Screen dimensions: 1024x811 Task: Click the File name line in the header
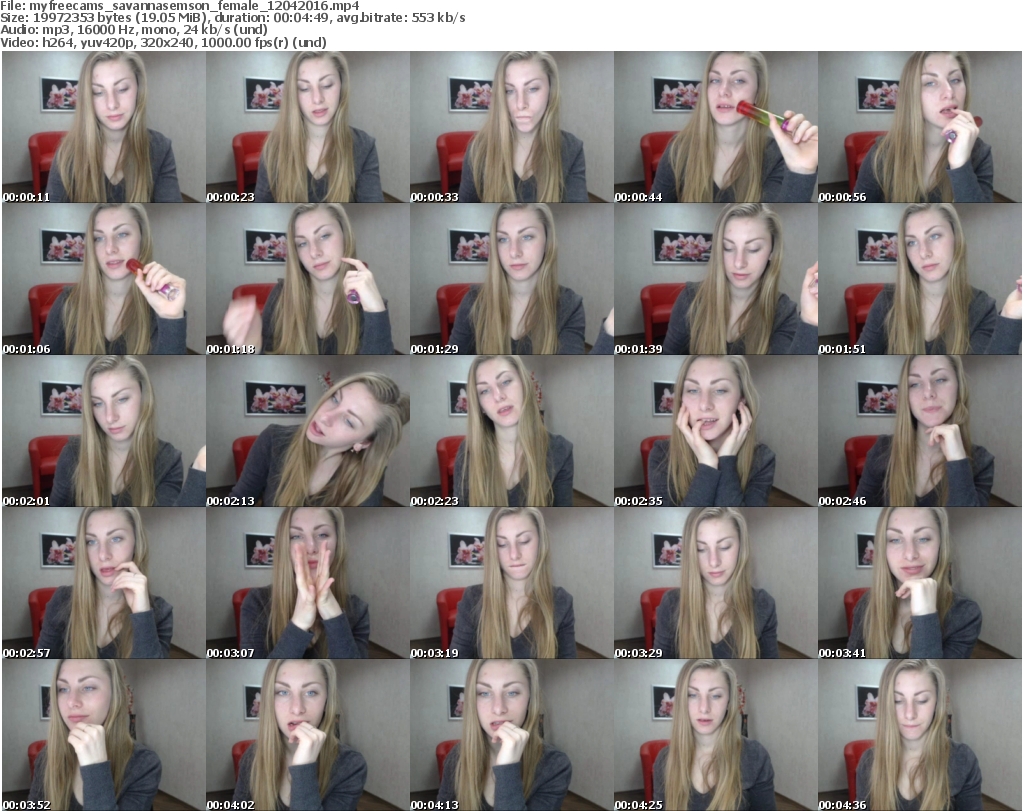coord(180,6)
